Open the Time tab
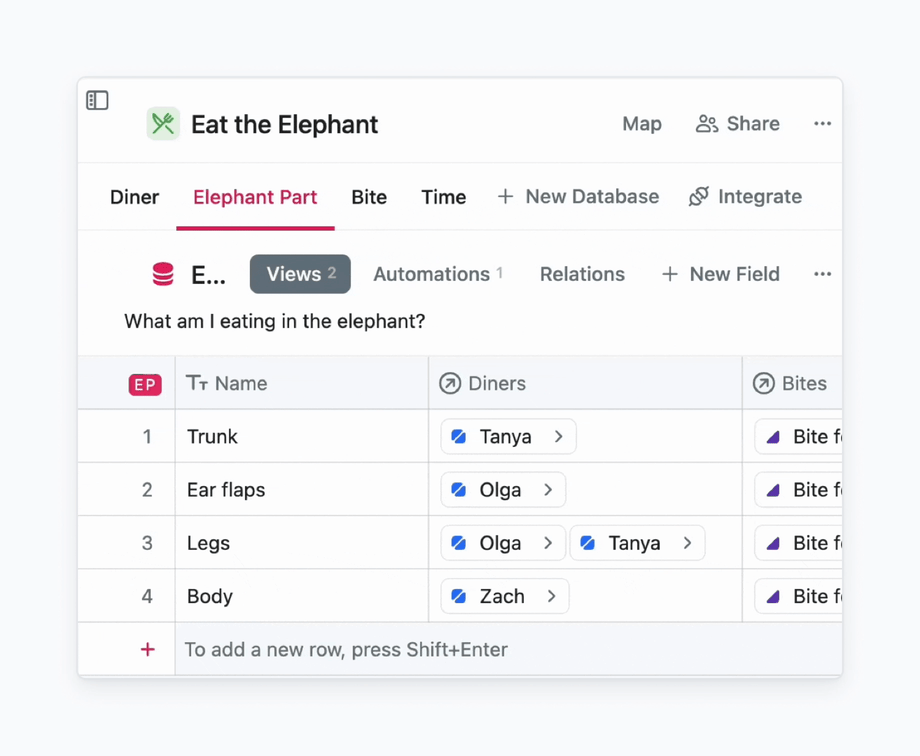The image size is (920, 756). point(443,197)
